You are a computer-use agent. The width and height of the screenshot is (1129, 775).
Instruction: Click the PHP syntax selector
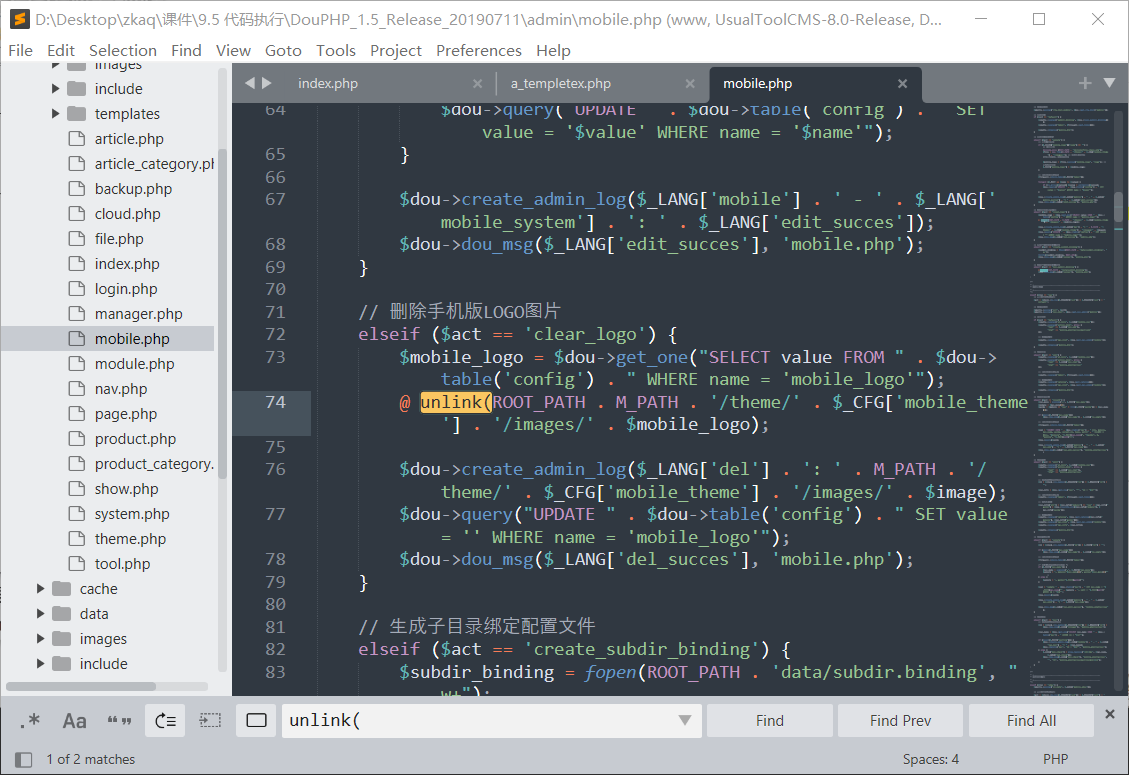point(1055,759)
